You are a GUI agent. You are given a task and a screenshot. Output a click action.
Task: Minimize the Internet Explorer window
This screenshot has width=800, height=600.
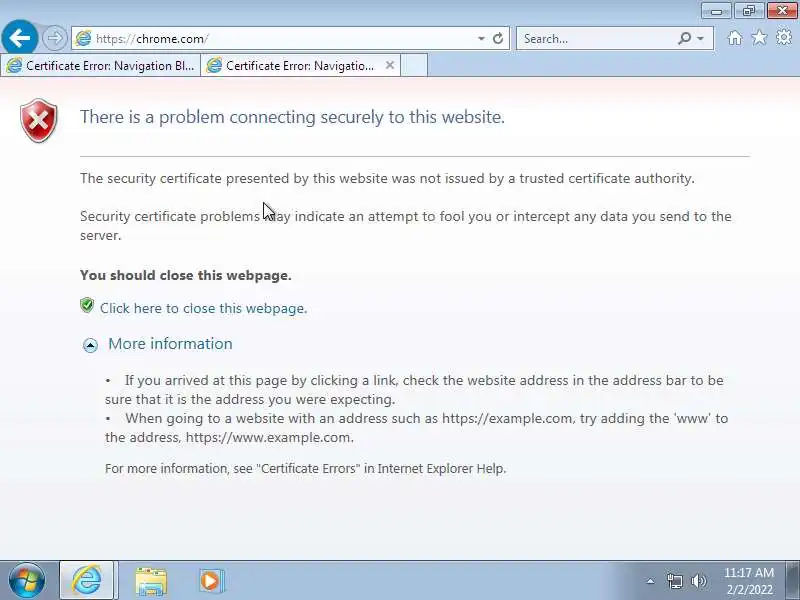pos(716,11)
